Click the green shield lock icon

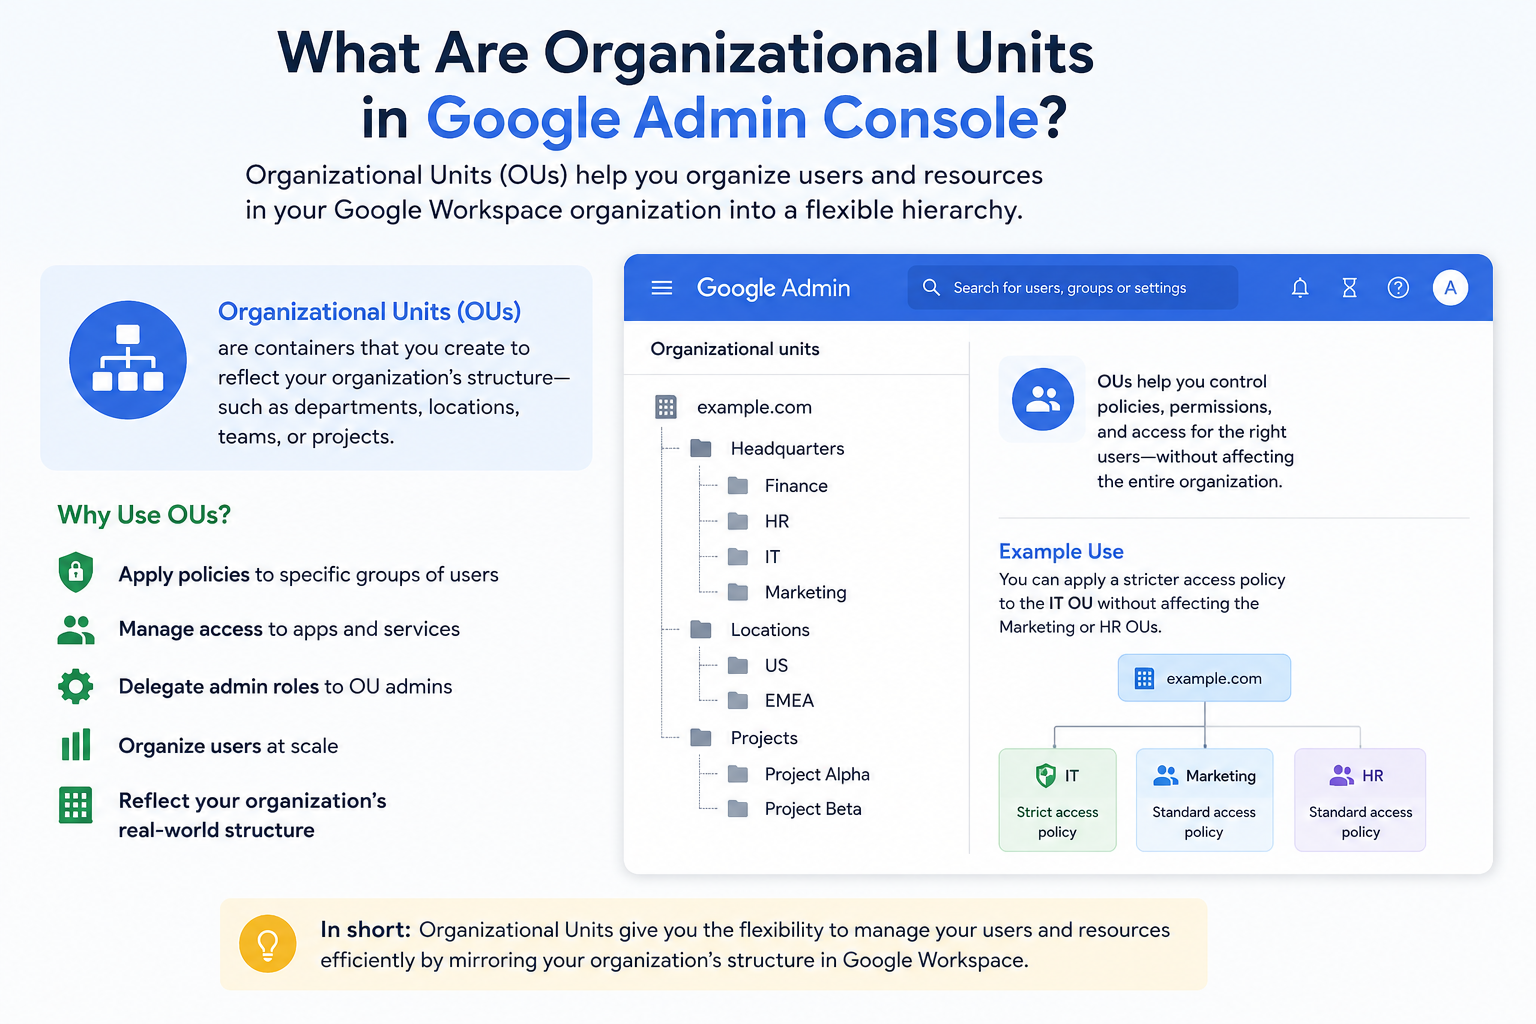click(76, 573)
